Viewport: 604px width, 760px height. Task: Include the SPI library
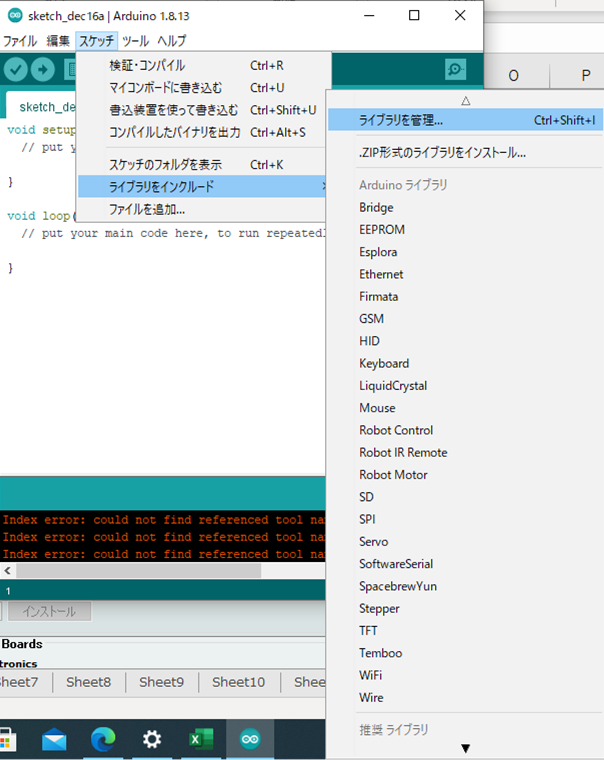[465, 520]
